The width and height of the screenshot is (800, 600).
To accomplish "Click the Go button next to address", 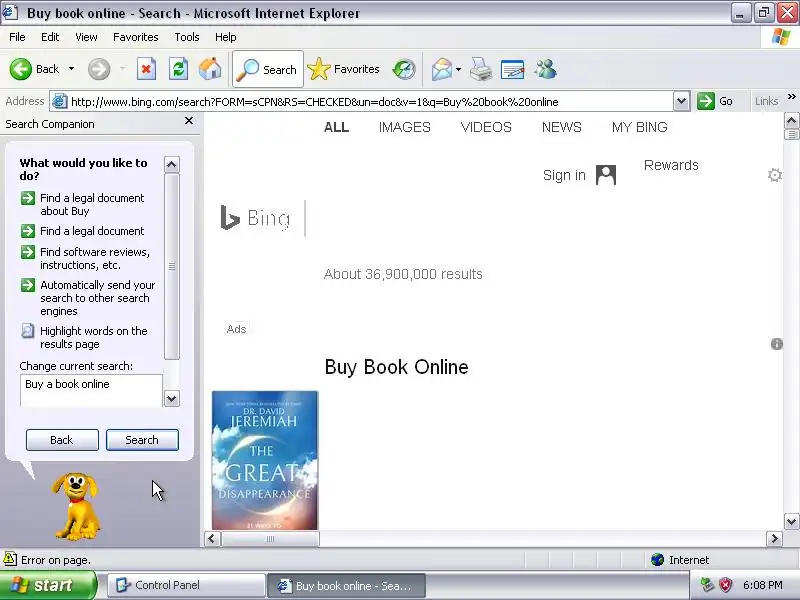I will coord(715,101).
